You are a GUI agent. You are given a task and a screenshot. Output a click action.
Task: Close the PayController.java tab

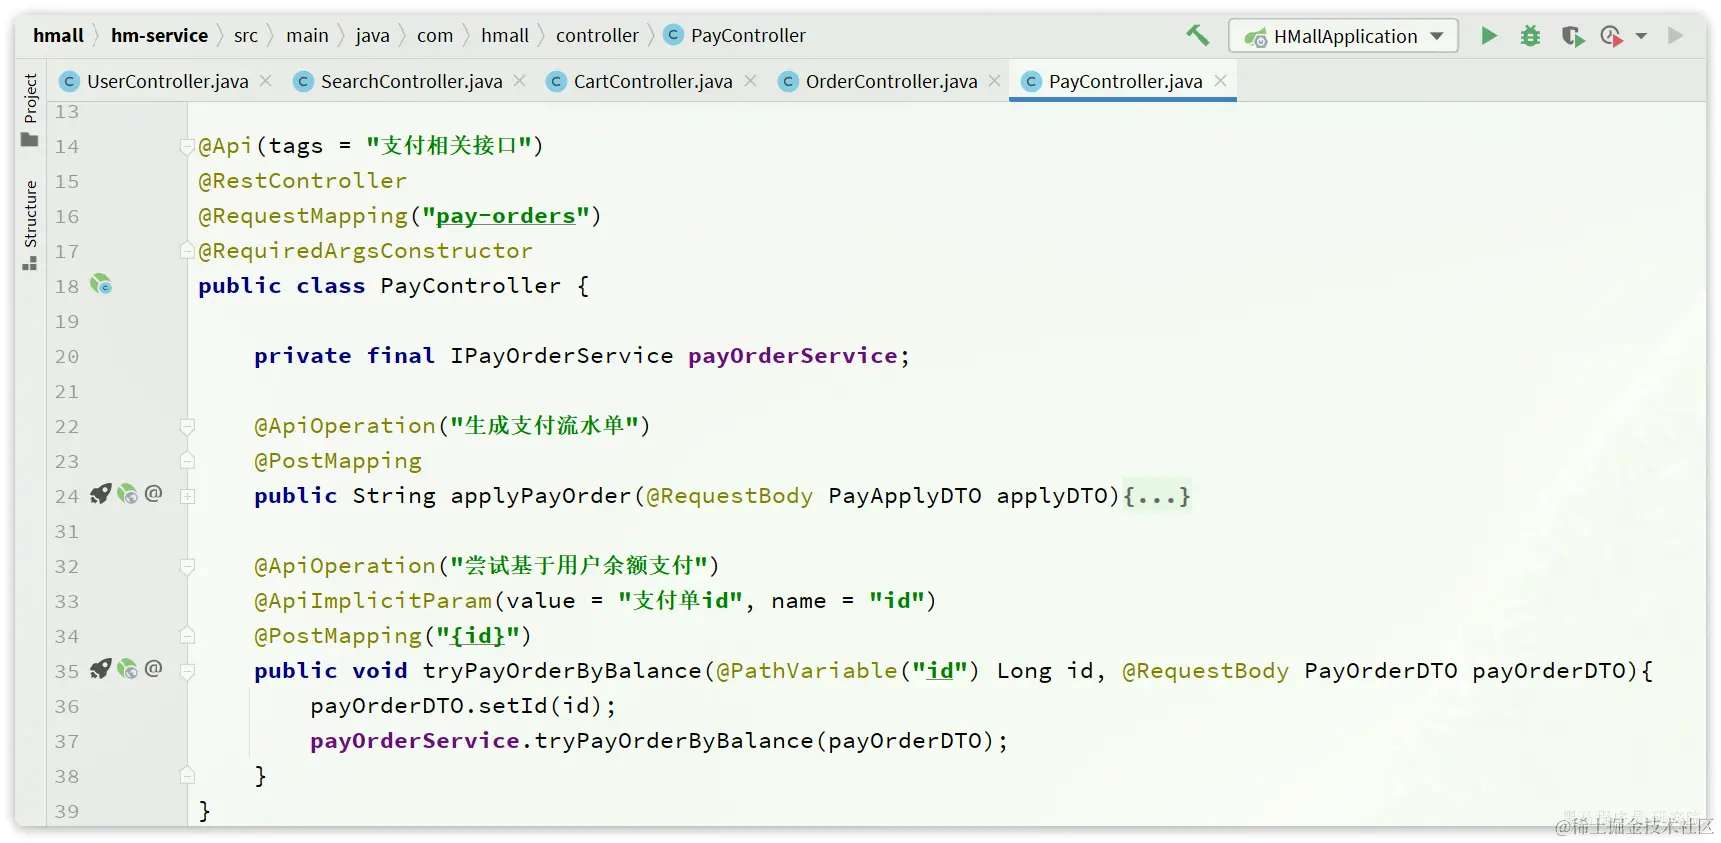pos(1221,81)
